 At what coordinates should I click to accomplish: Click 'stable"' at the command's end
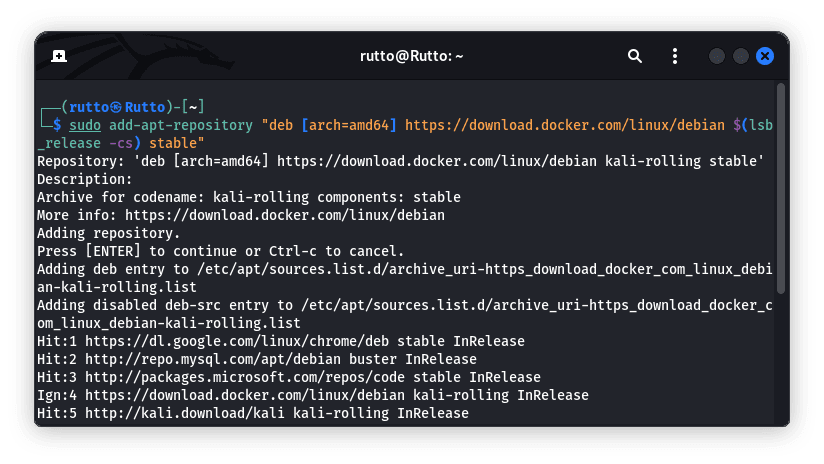point(177,143)
